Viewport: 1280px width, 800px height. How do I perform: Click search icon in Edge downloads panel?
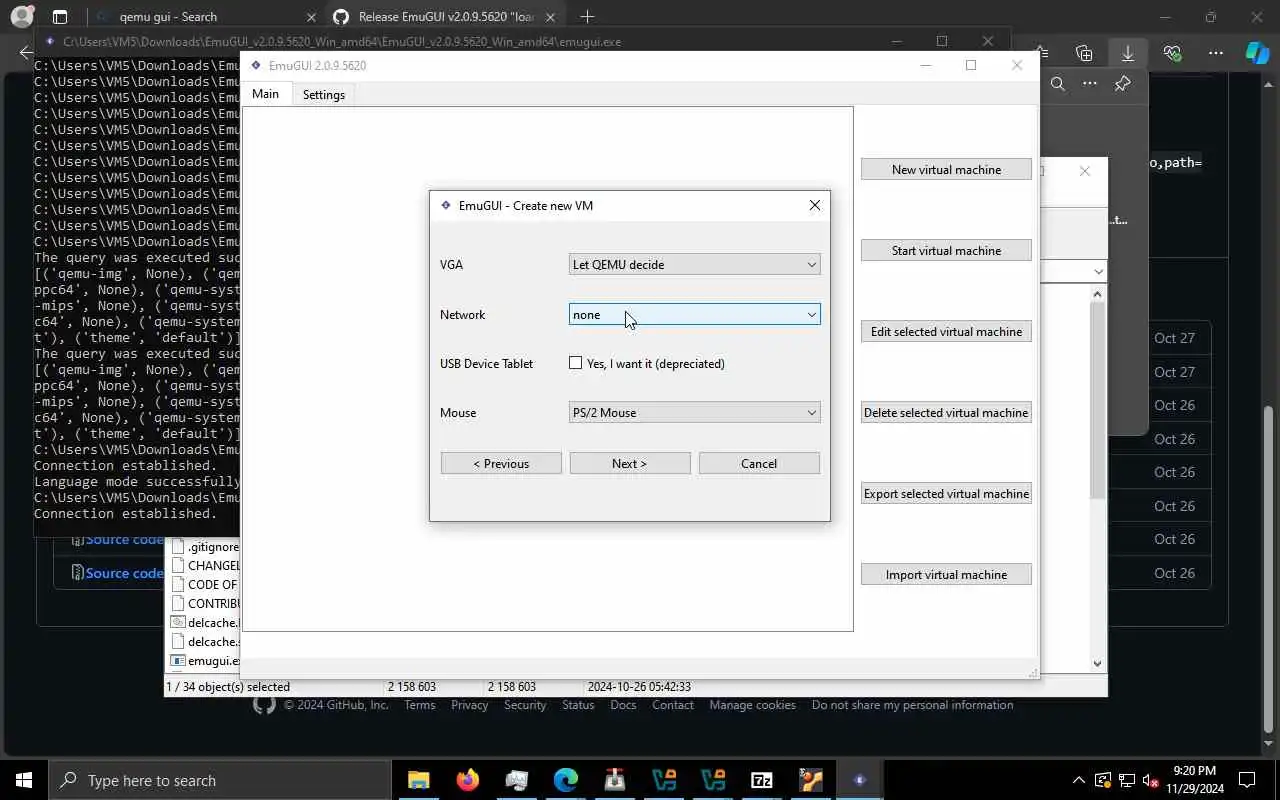(1057, 84)
